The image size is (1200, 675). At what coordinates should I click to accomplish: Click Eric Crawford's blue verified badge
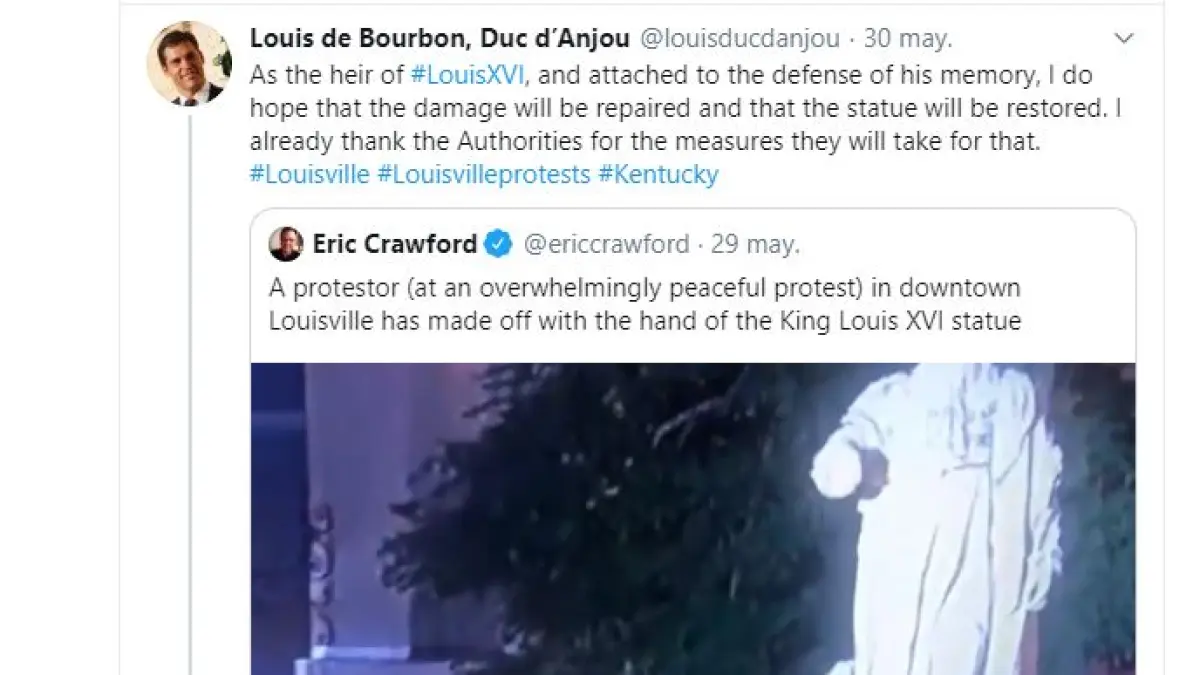click(x=499, y=244)
